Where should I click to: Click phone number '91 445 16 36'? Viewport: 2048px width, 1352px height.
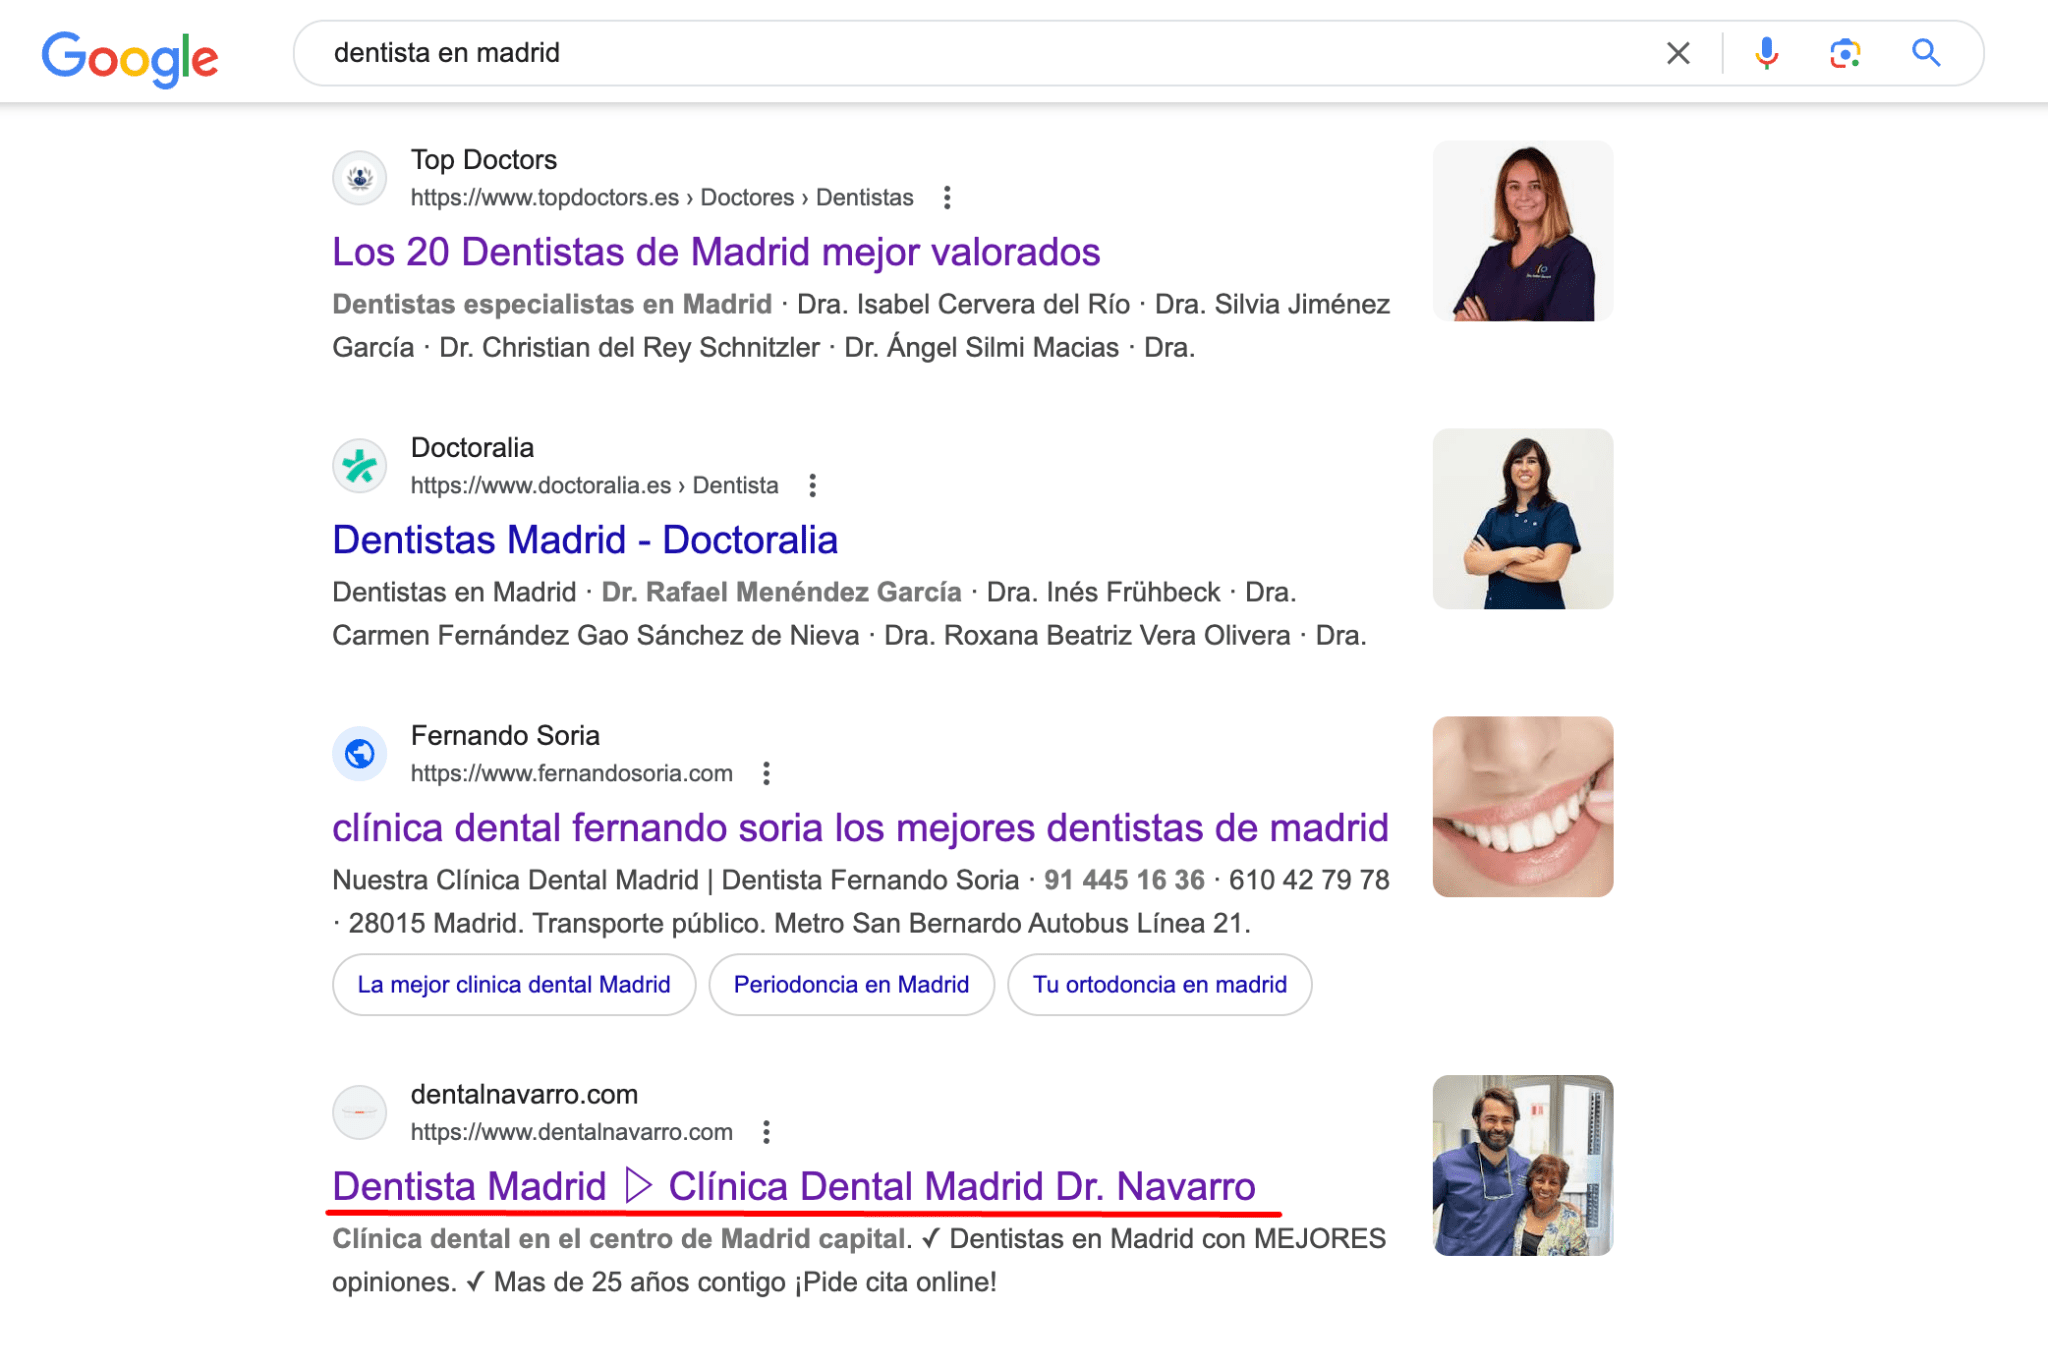pos(1124,881)
